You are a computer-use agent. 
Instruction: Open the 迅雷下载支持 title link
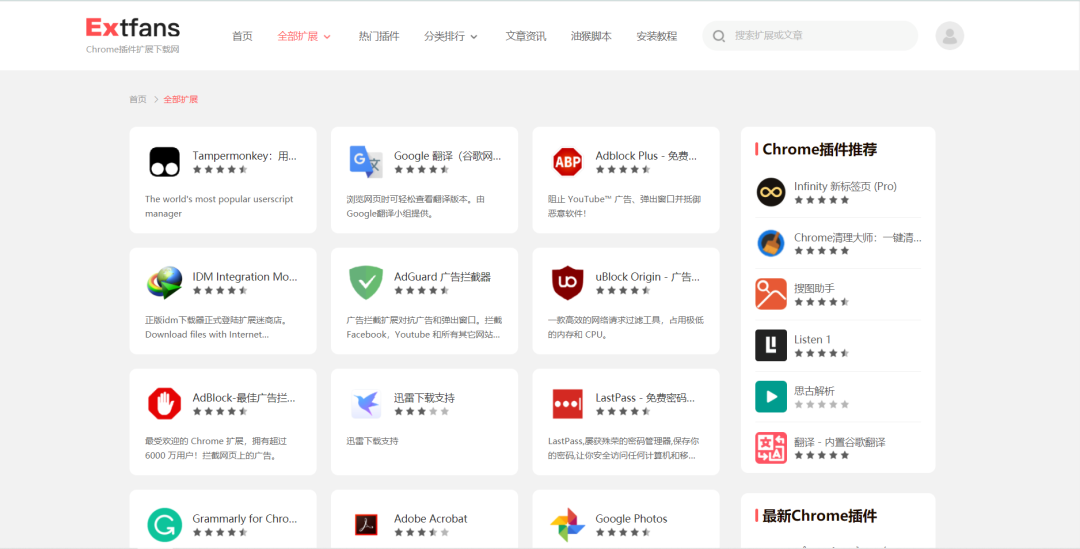click(424, 397)
